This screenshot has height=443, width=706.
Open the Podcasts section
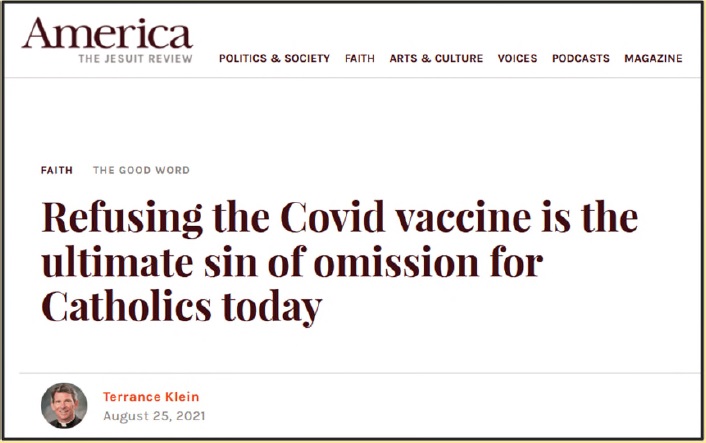click(x=581, y=59)
